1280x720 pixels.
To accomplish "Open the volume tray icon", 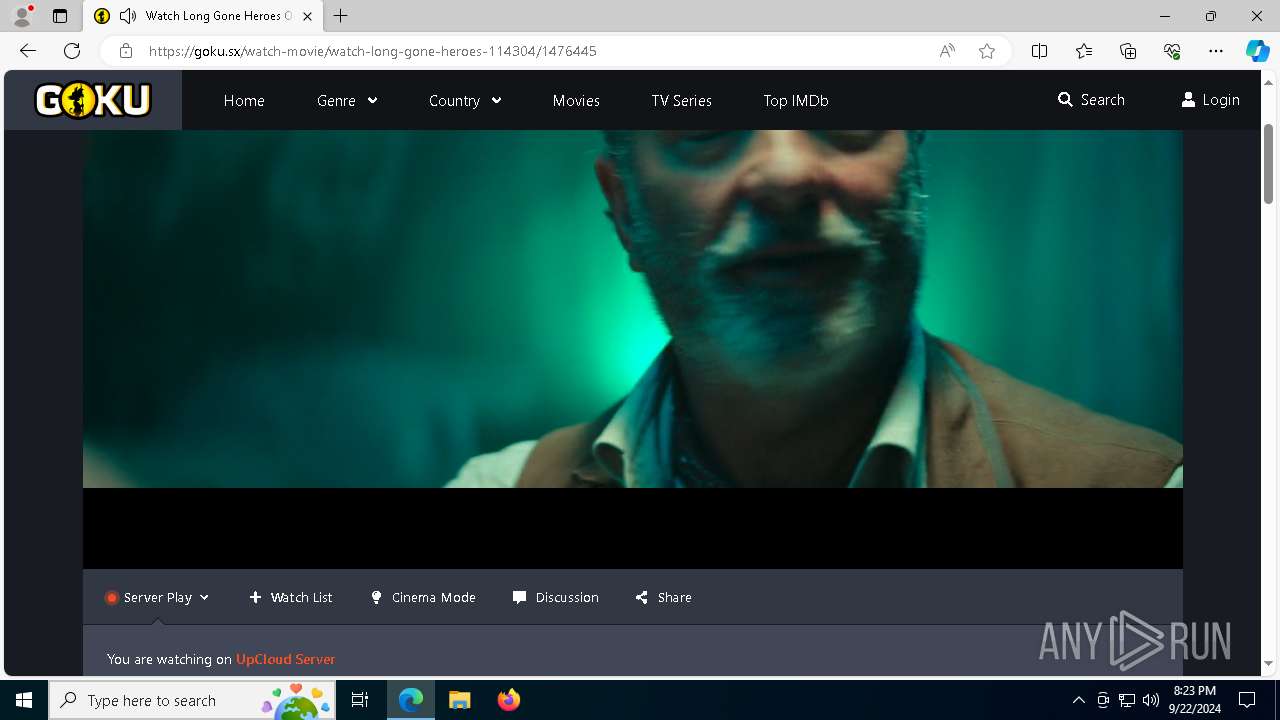I will [x=1151, y=700].
